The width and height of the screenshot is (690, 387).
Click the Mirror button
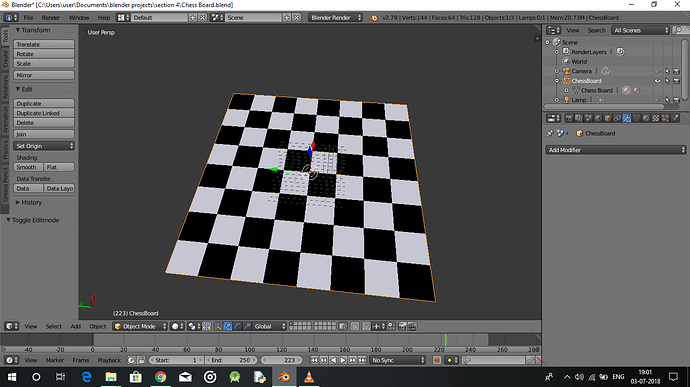[x=44, y=75]
